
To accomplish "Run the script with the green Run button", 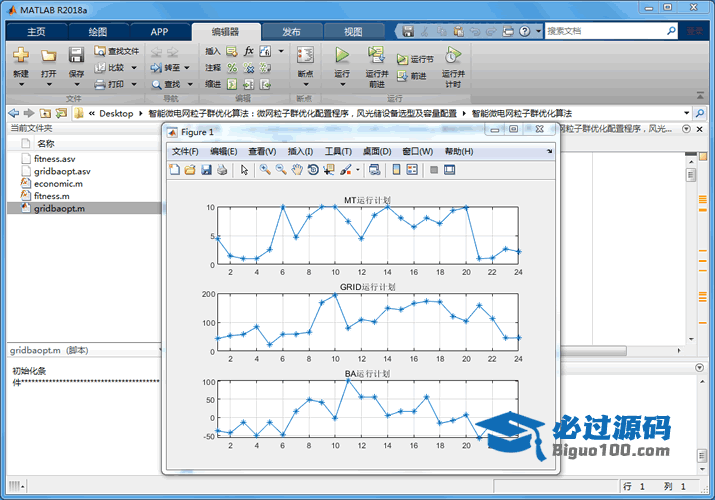I will point(342,56).
